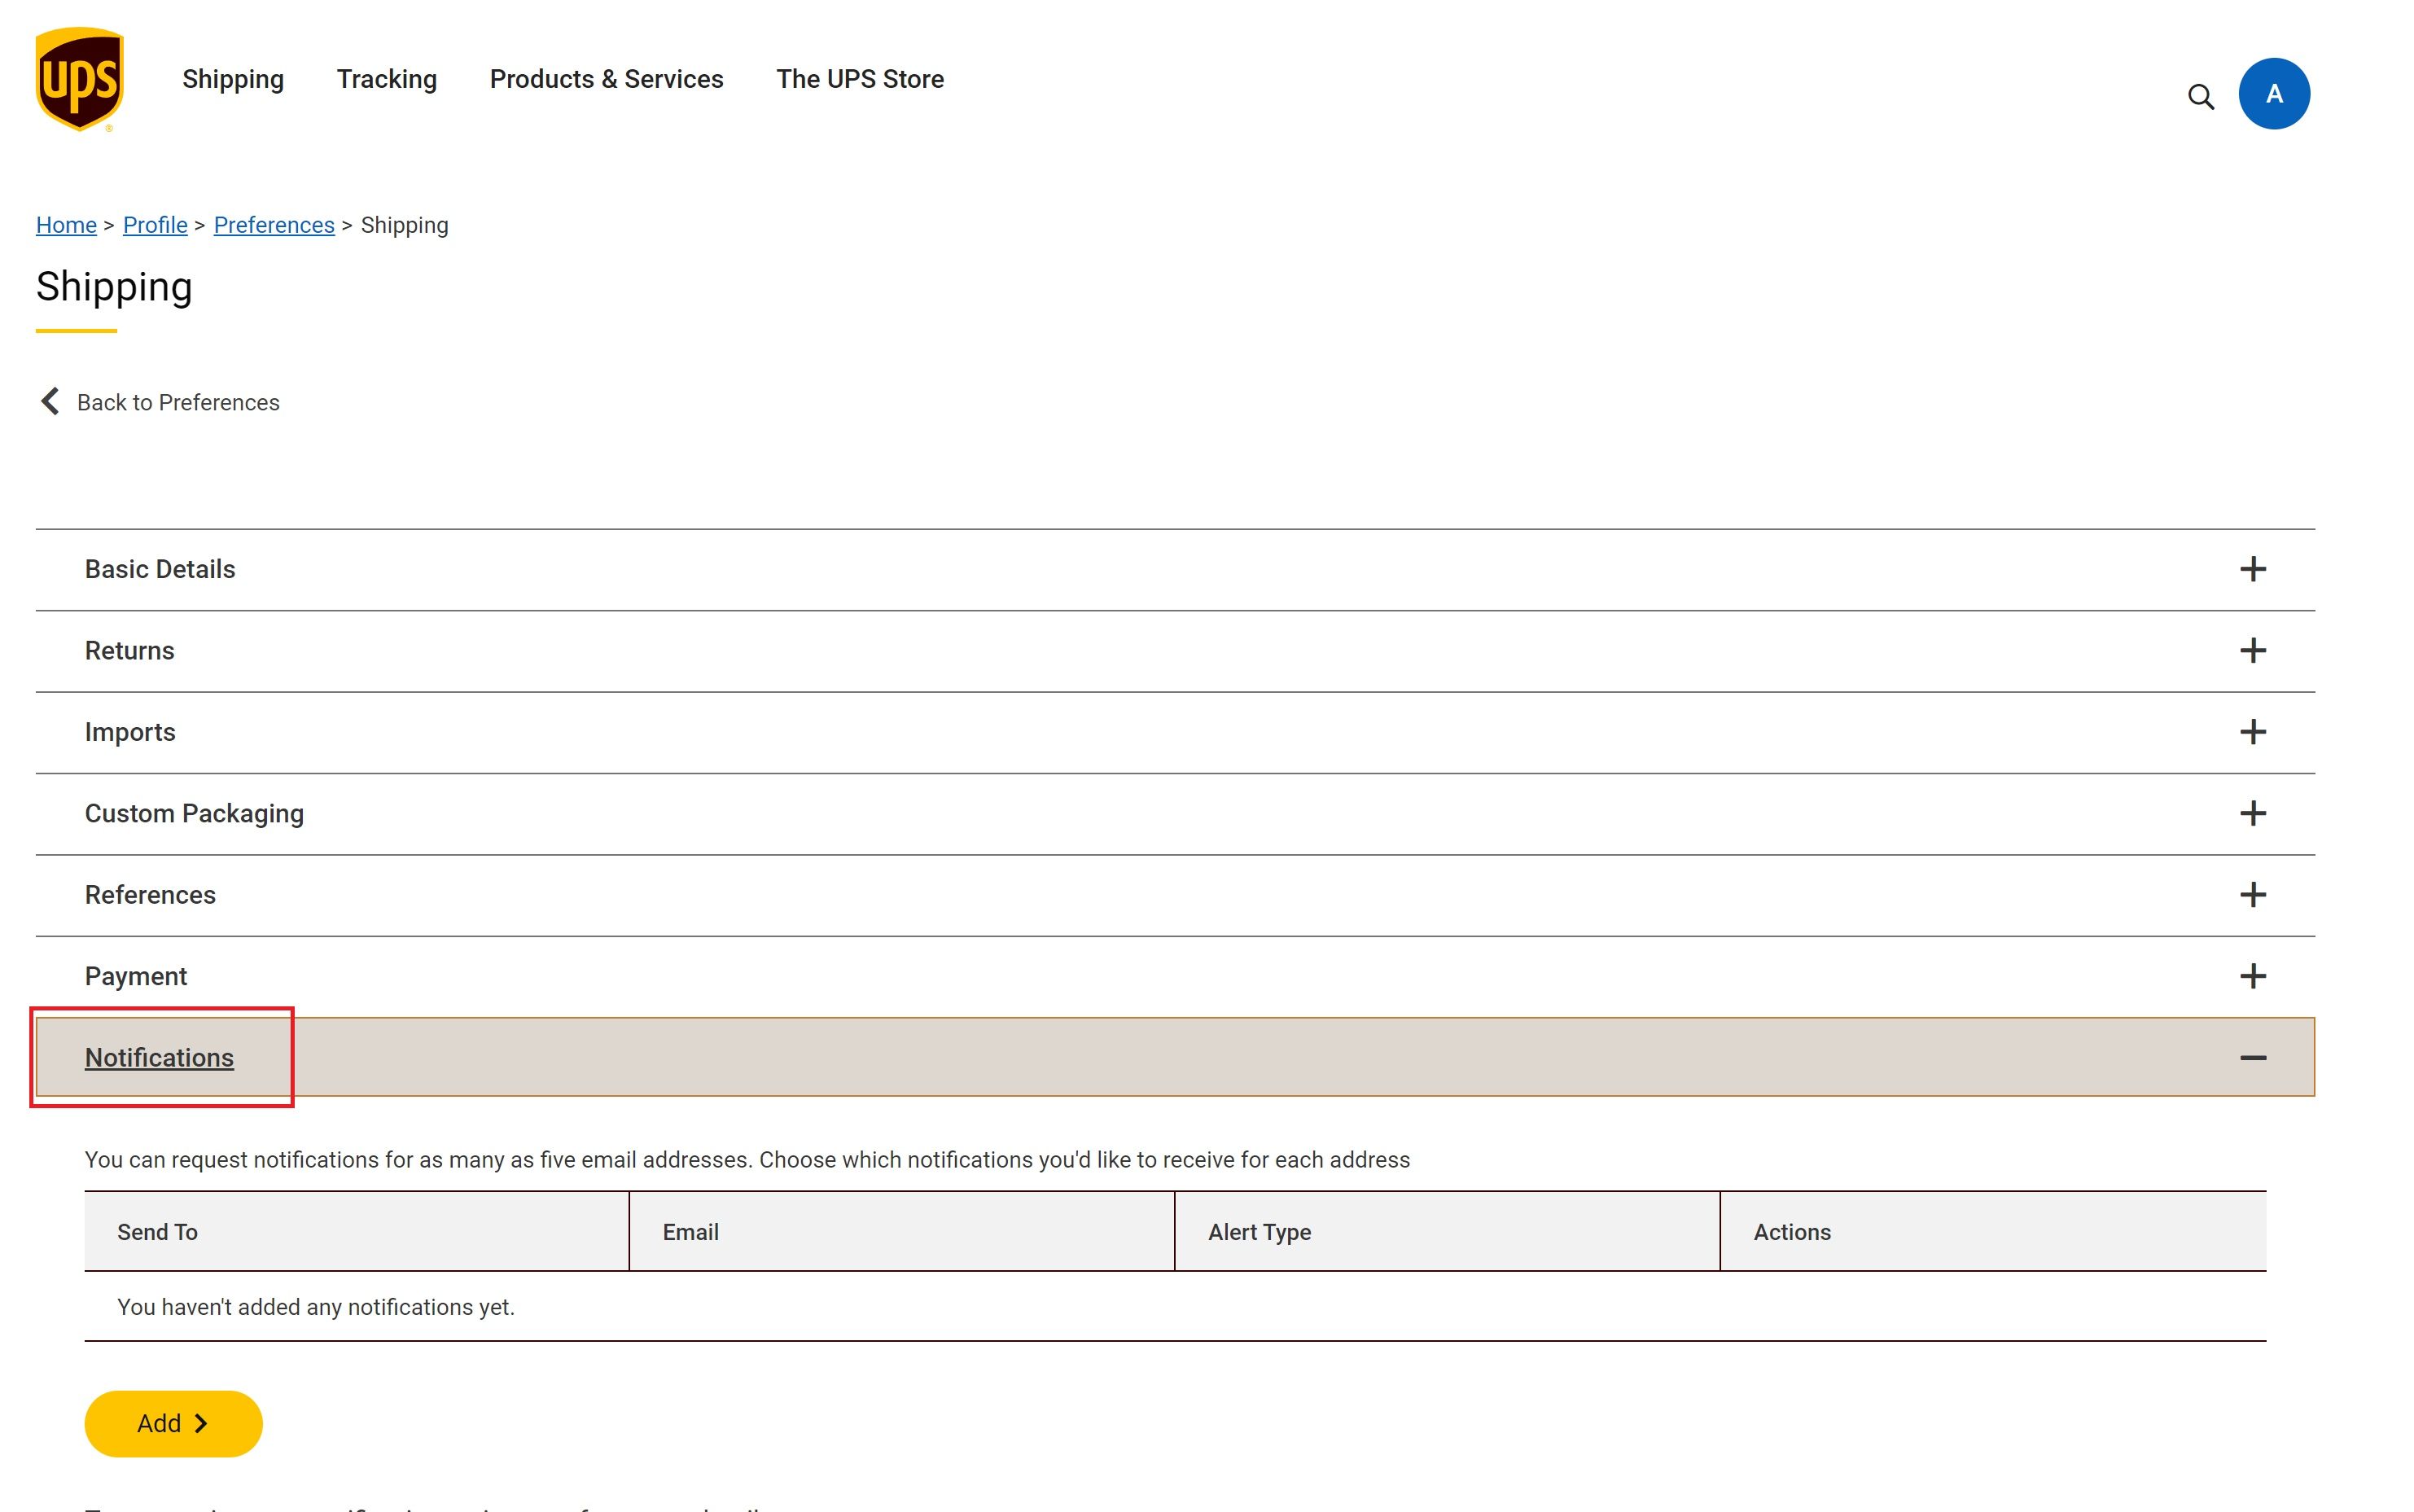
Task: Click the plus icon for Basic Details
Action: click(2252, 569)
